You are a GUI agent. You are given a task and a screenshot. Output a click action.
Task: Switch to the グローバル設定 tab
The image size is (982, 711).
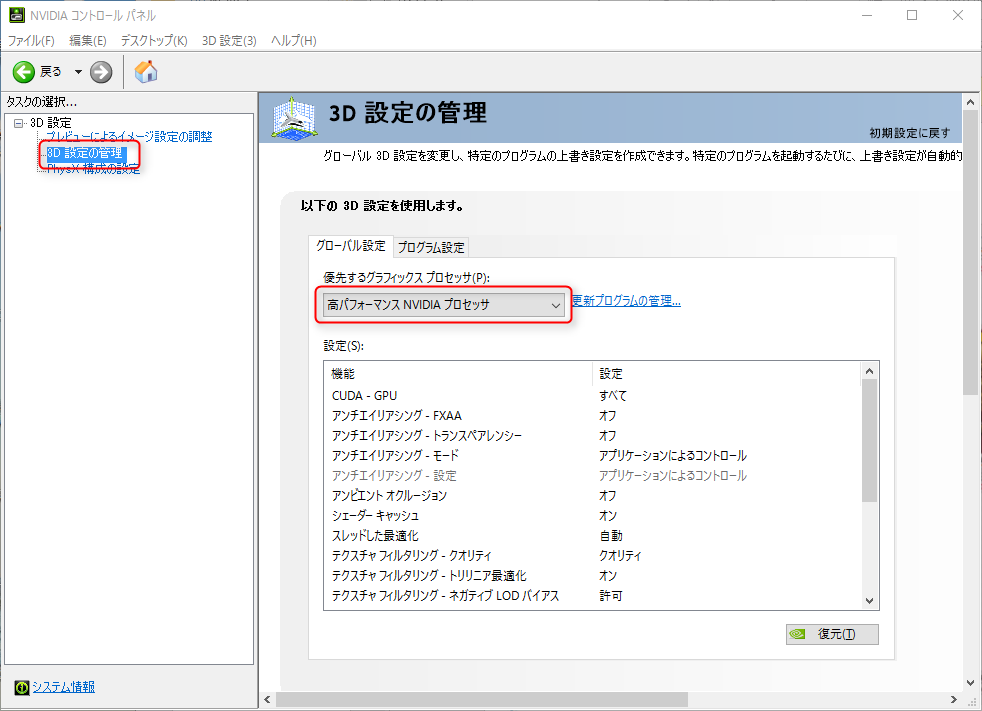[351, 246]
